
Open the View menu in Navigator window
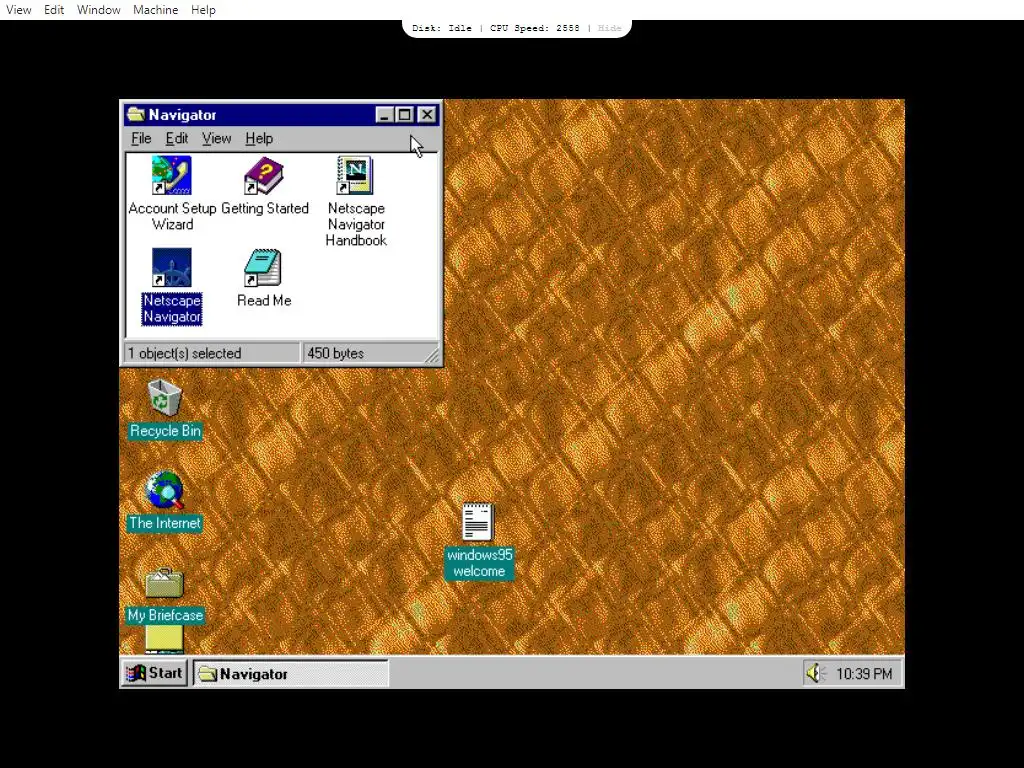coord(216,138)
